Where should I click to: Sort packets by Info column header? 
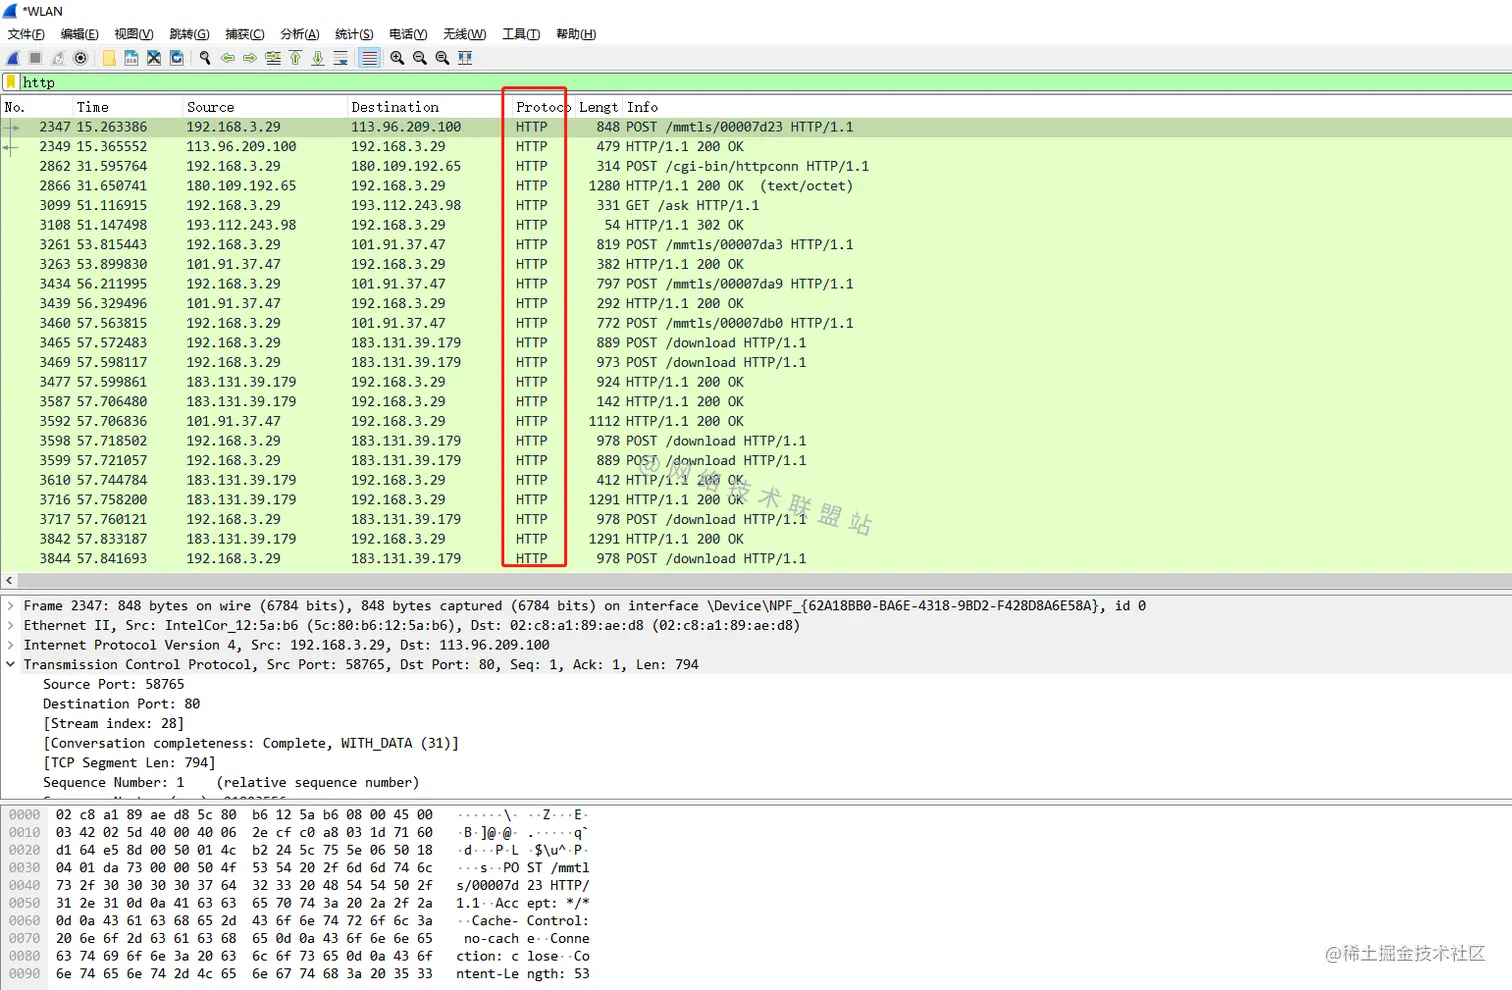pyautogui.click(x=1067, y=107)
